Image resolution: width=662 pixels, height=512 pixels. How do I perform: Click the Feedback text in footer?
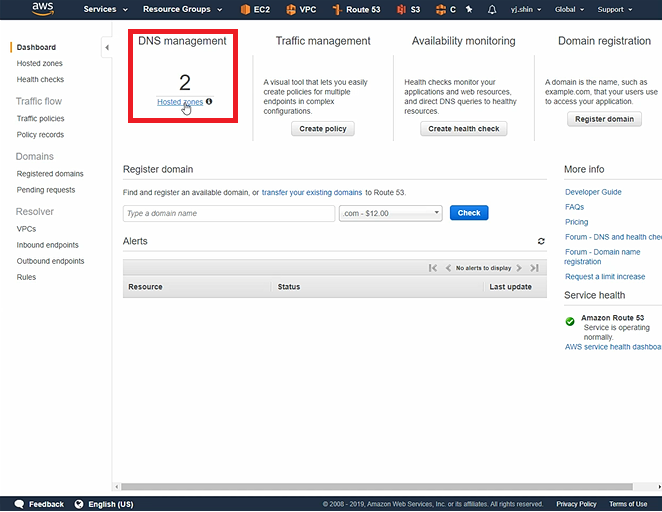(x=46, y=504)
